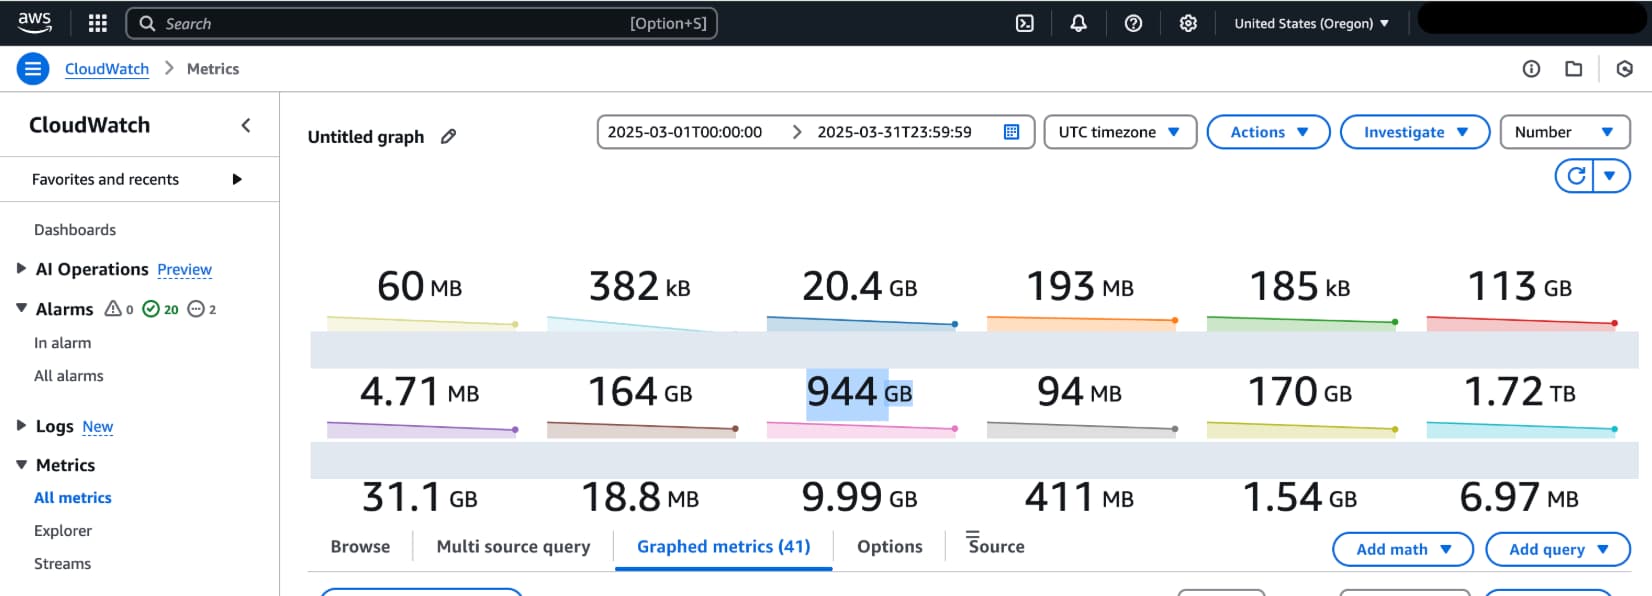The height and width of the screenshot is (596, 1652).
Task: Go to the CloudWatch breadcrumb link
Action: coord(107,69)
